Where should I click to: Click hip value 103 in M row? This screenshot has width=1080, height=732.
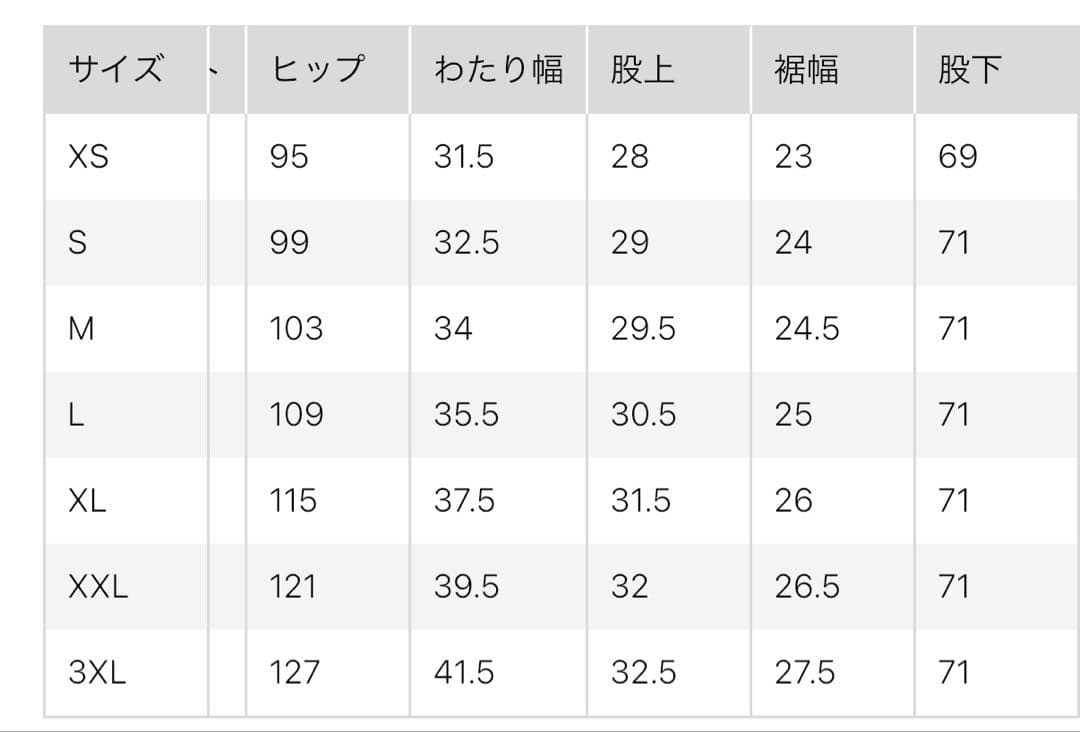point(296,329)
